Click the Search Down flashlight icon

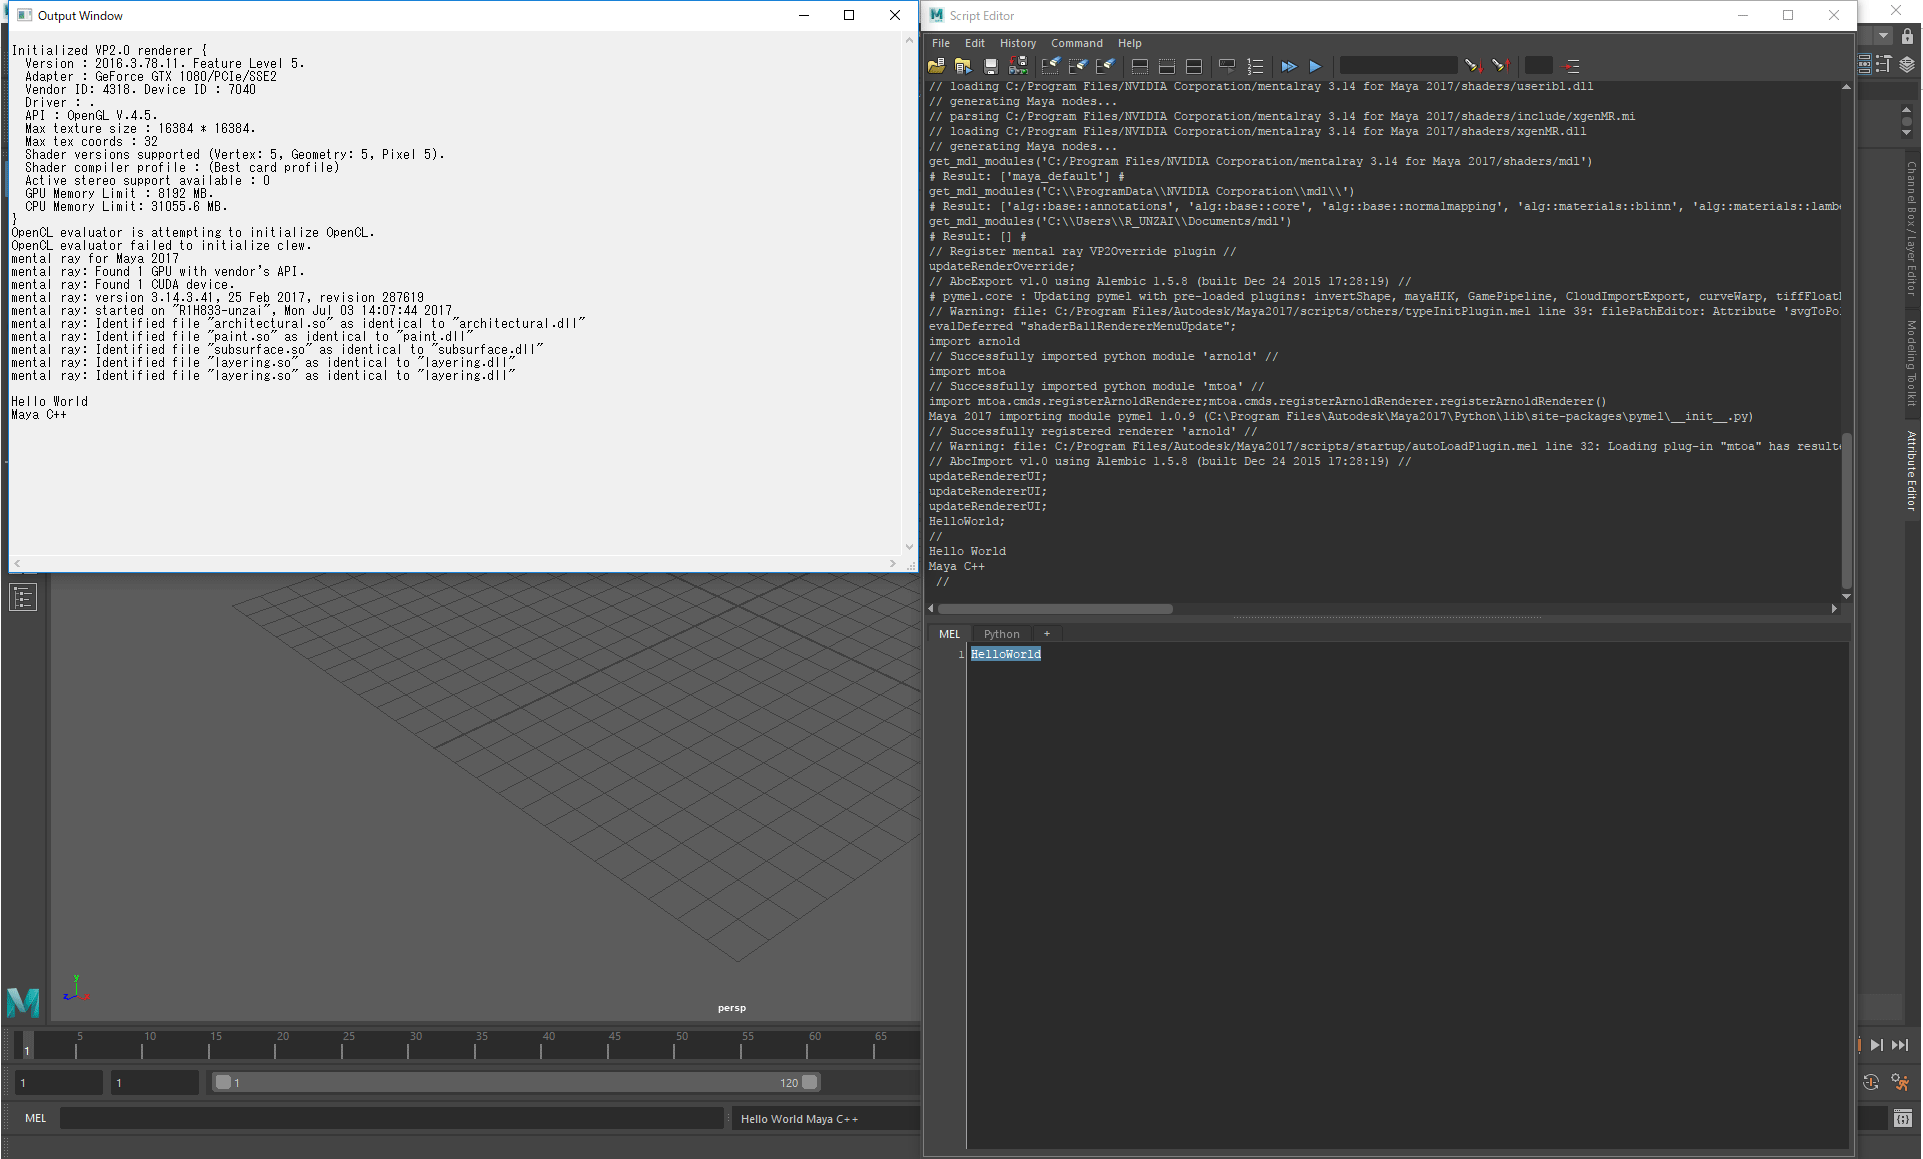click(x=1472, y=66)
